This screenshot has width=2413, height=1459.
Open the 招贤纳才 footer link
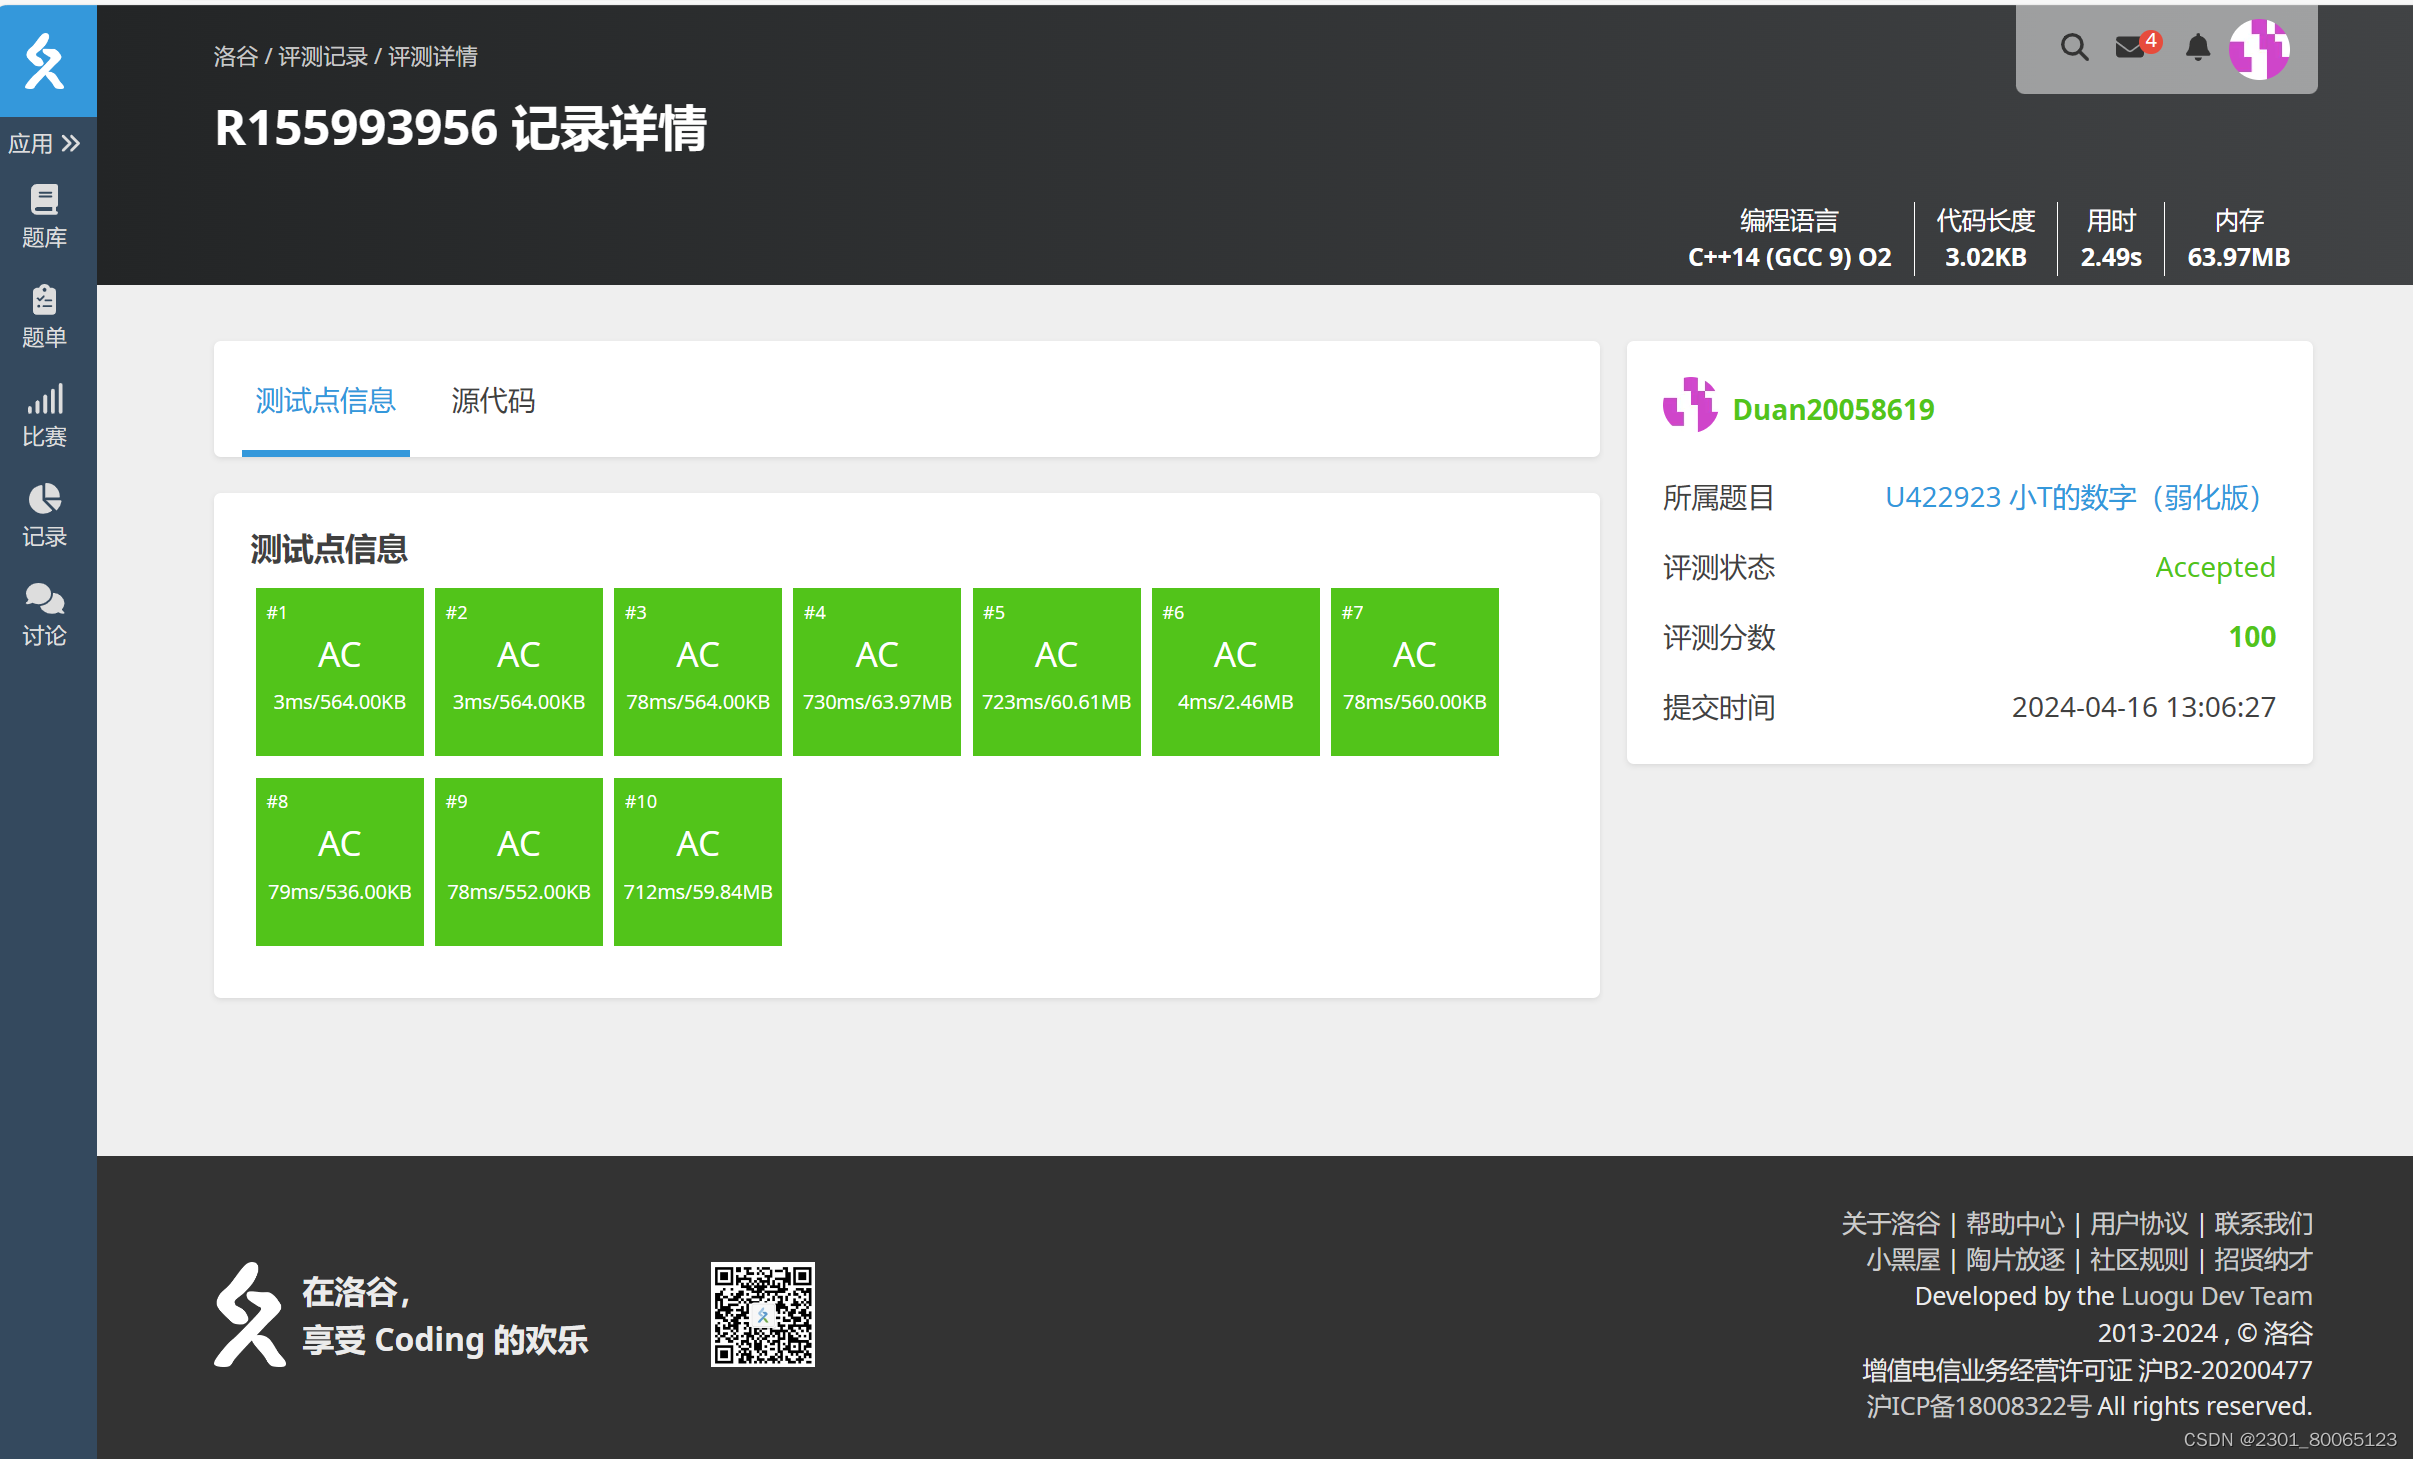tap(2263, 1259)
